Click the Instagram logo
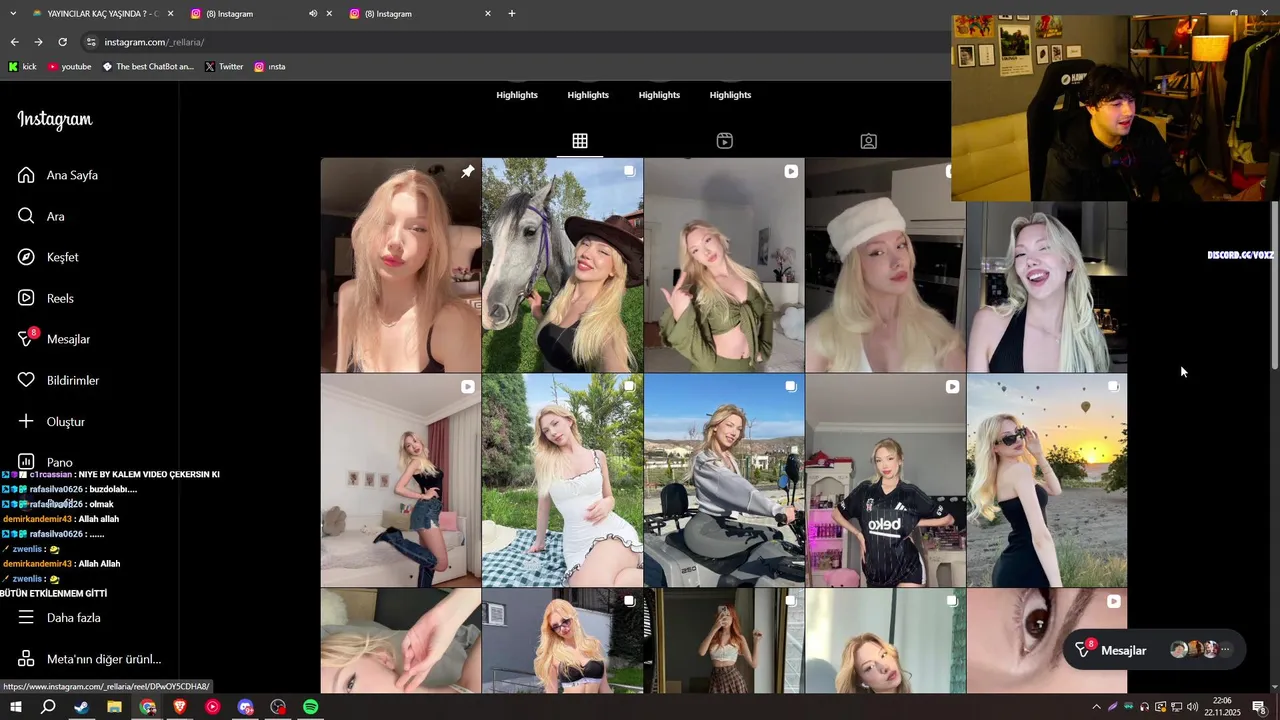 55,120
